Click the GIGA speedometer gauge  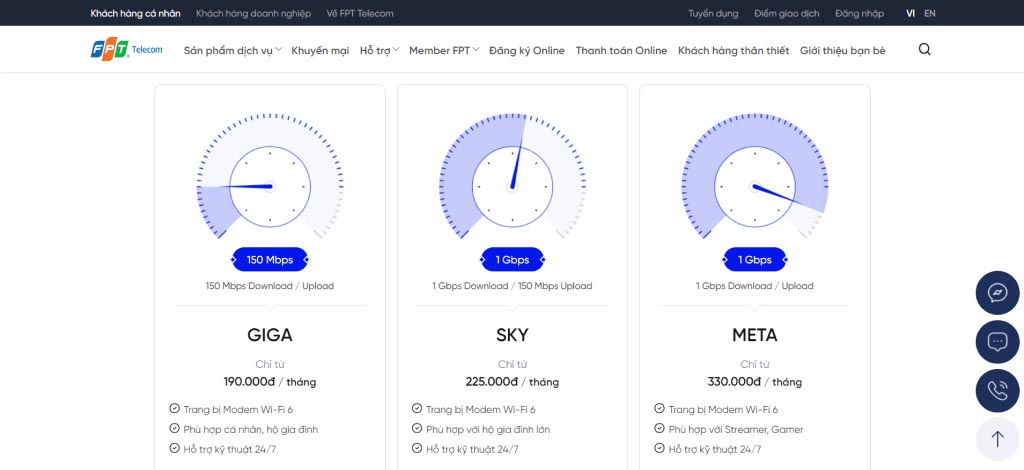[x=270, y=178]
